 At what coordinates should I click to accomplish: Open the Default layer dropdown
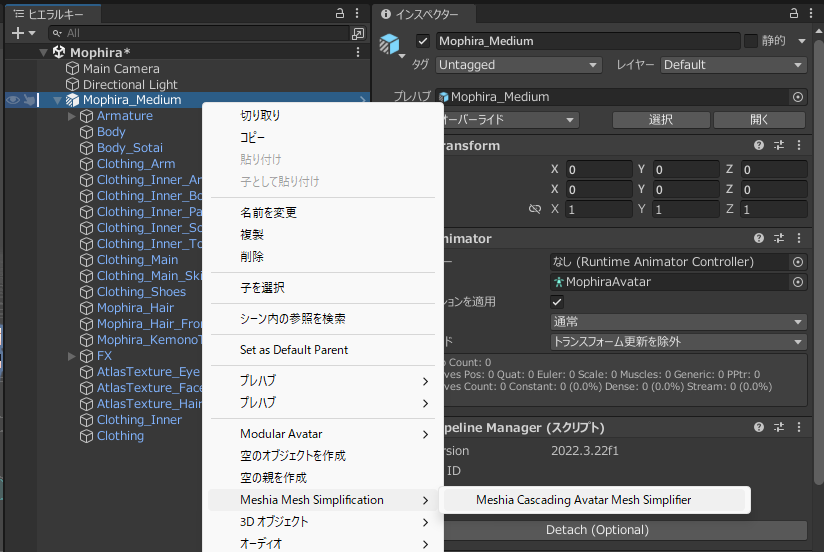(x=733, y=65)
